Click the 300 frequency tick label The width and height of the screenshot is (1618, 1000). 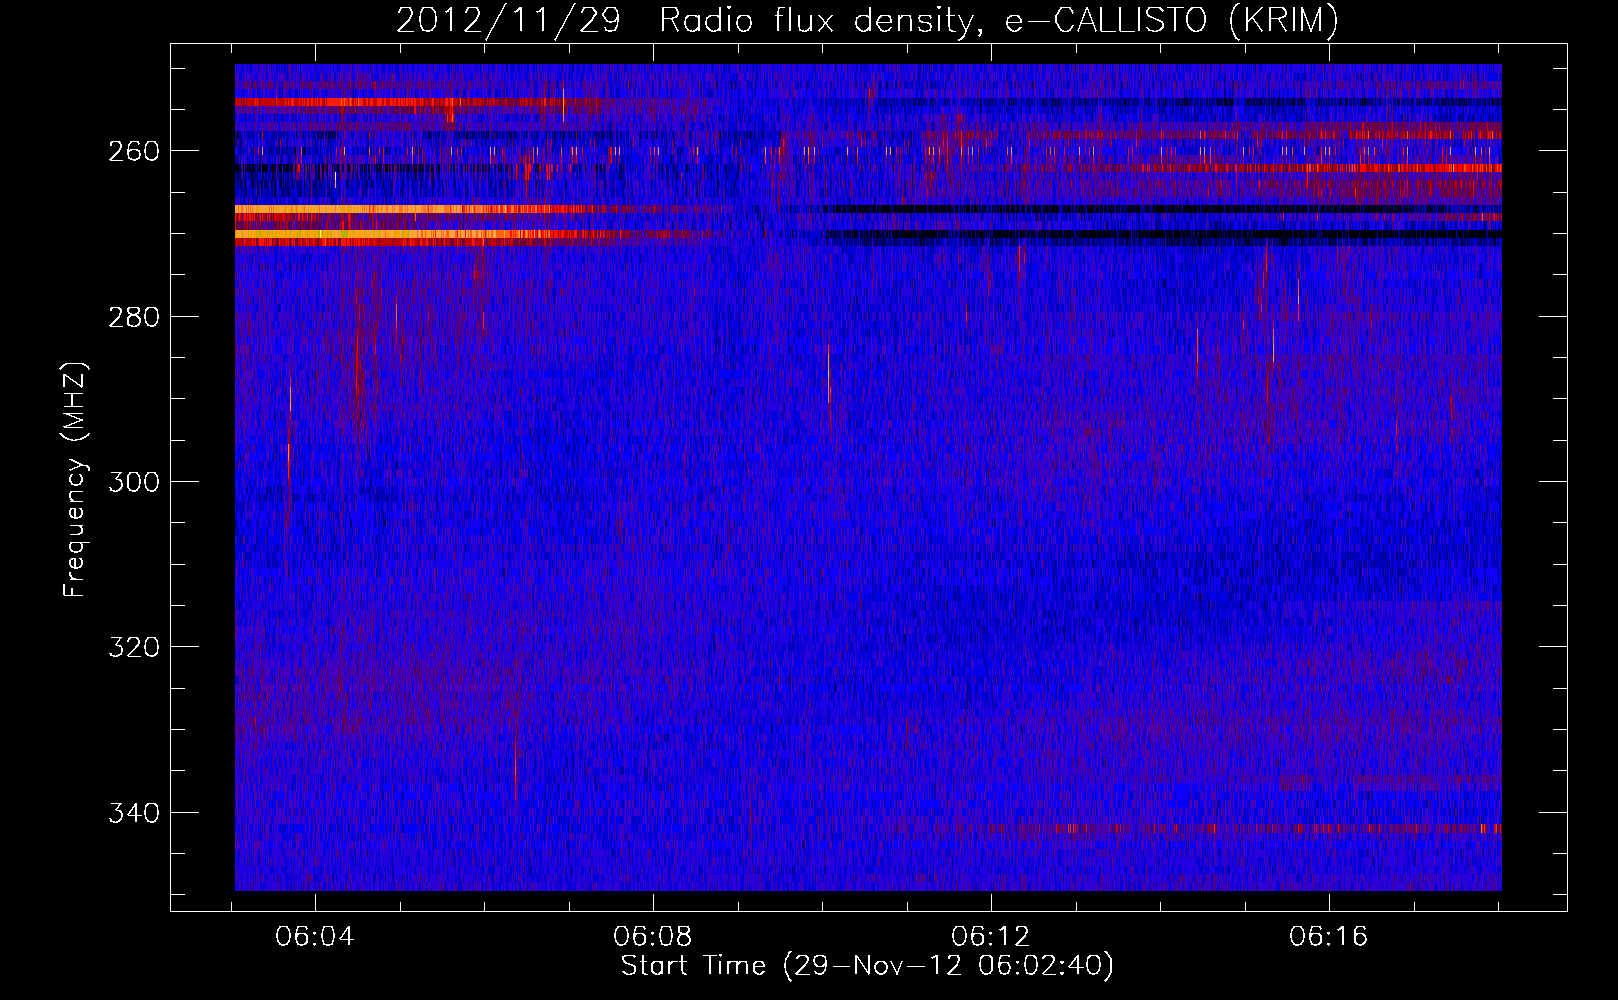[x=133, y=482]
